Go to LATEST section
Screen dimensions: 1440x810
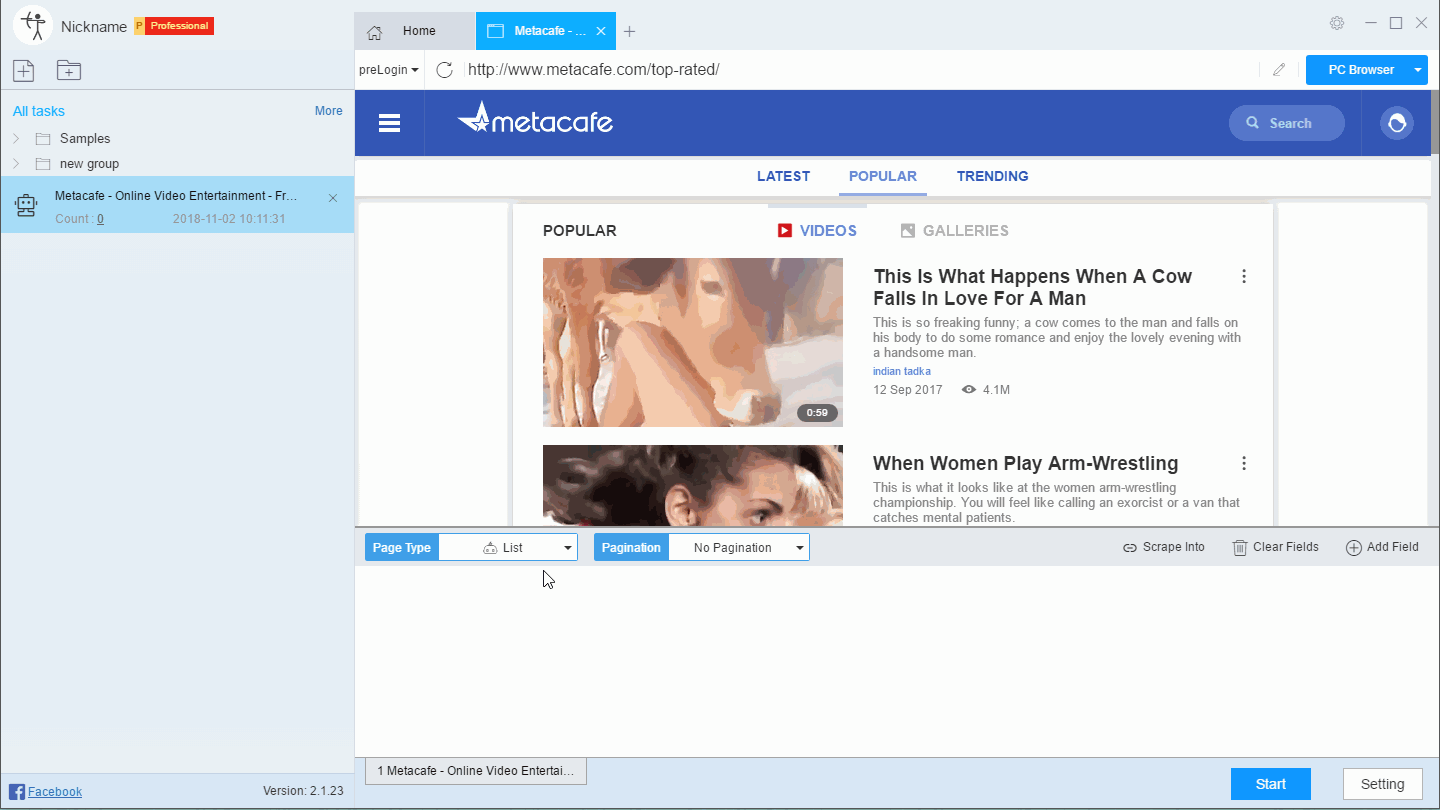pos(783,176)
